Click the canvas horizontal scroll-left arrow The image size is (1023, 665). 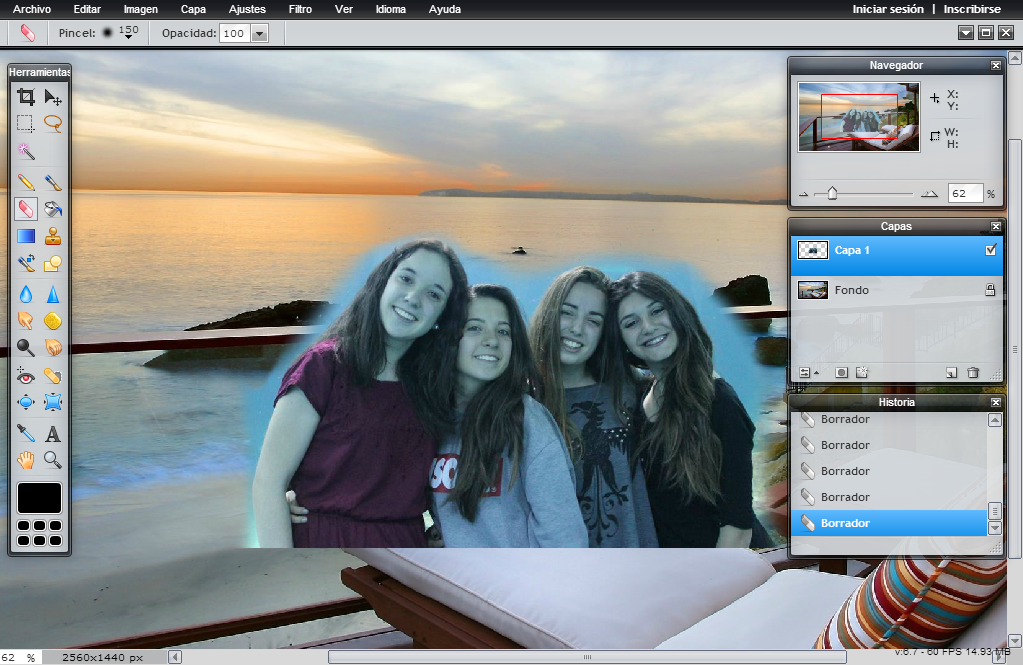pos(175,657)
